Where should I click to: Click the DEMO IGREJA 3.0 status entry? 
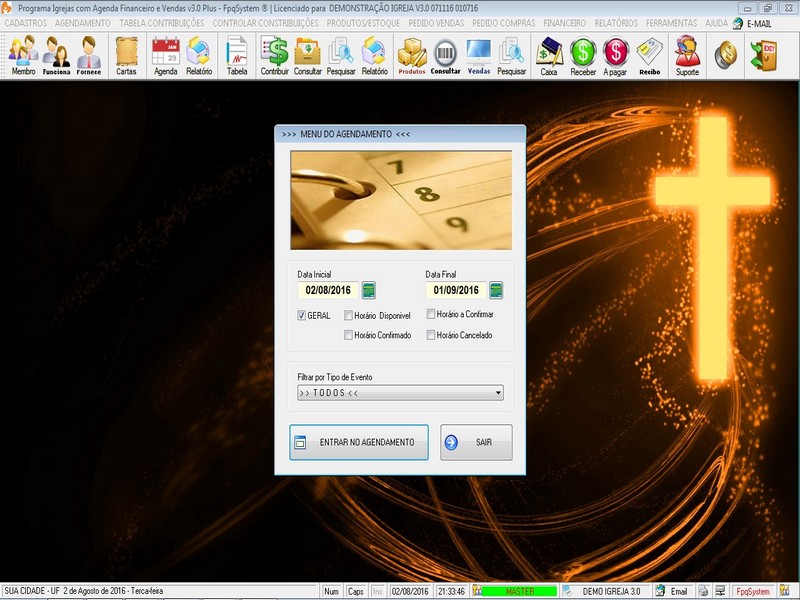[x=611, y=591]
